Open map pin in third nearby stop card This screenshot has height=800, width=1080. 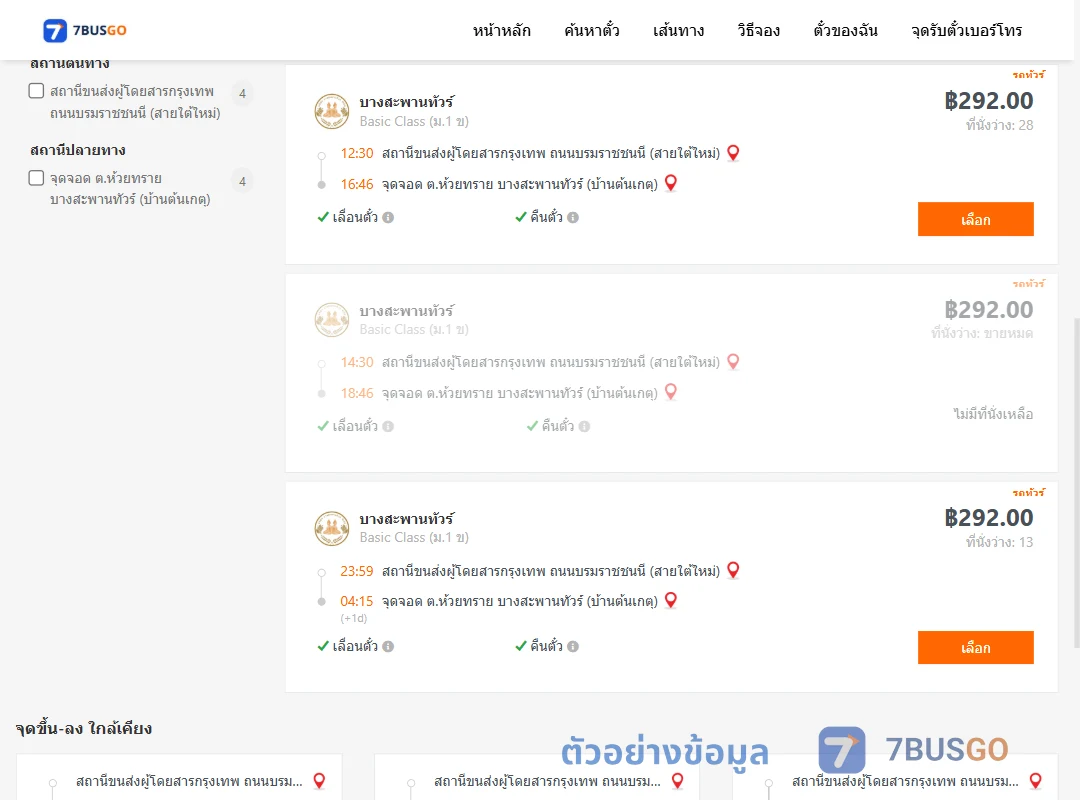[1035, 781]
